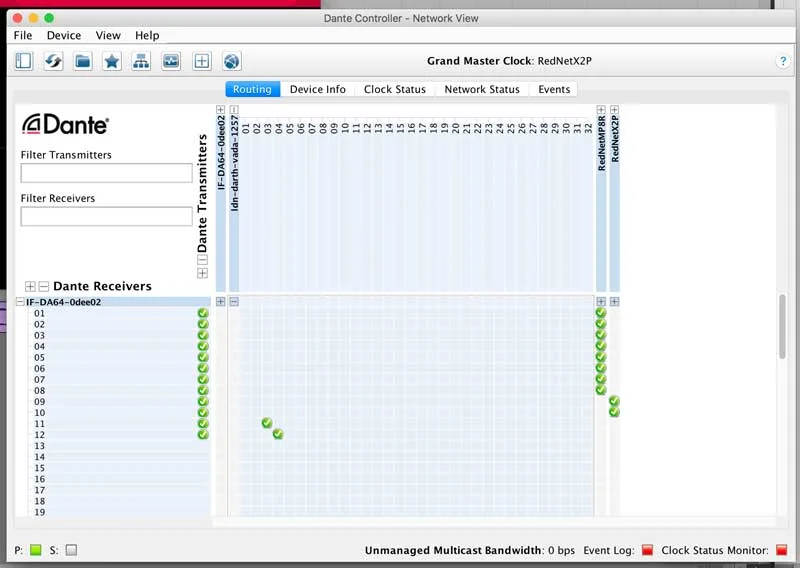Collapse all Dante Receivers with minus box
Viewport: 800px width, 568px height.
[x=44, y=286]
